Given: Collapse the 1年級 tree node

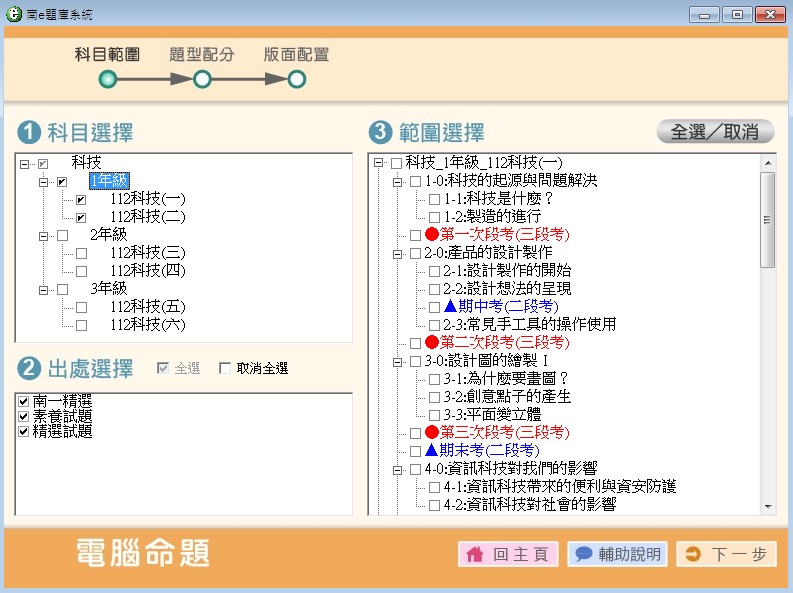Looking at the screenshot, I should pos(43,181).
